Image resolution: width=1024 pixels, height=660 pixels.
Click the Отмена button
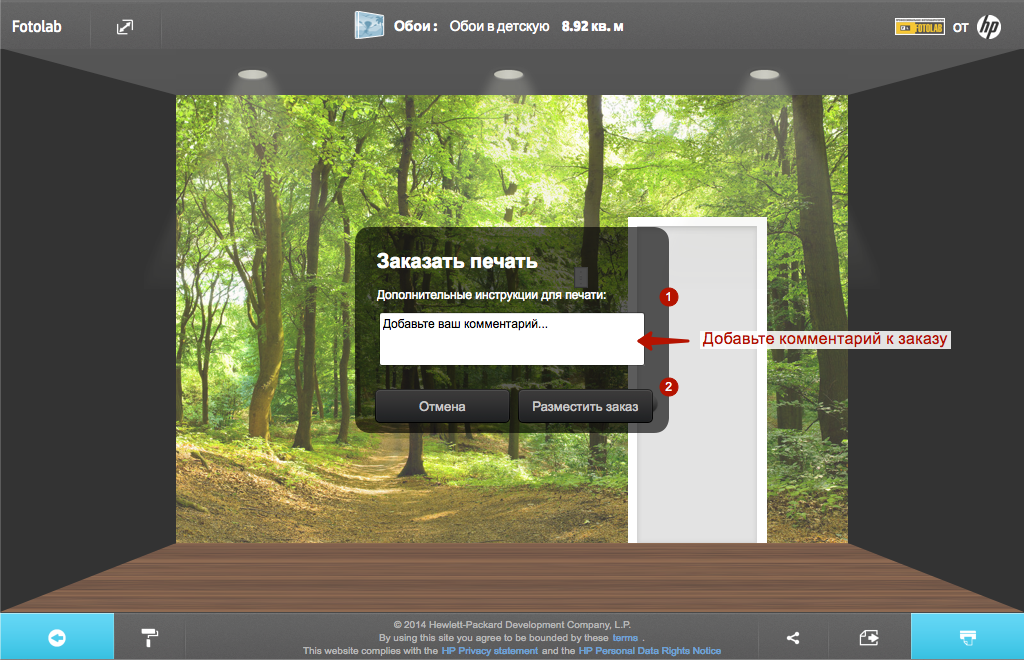pyautogui.click(x=442, y=406)
